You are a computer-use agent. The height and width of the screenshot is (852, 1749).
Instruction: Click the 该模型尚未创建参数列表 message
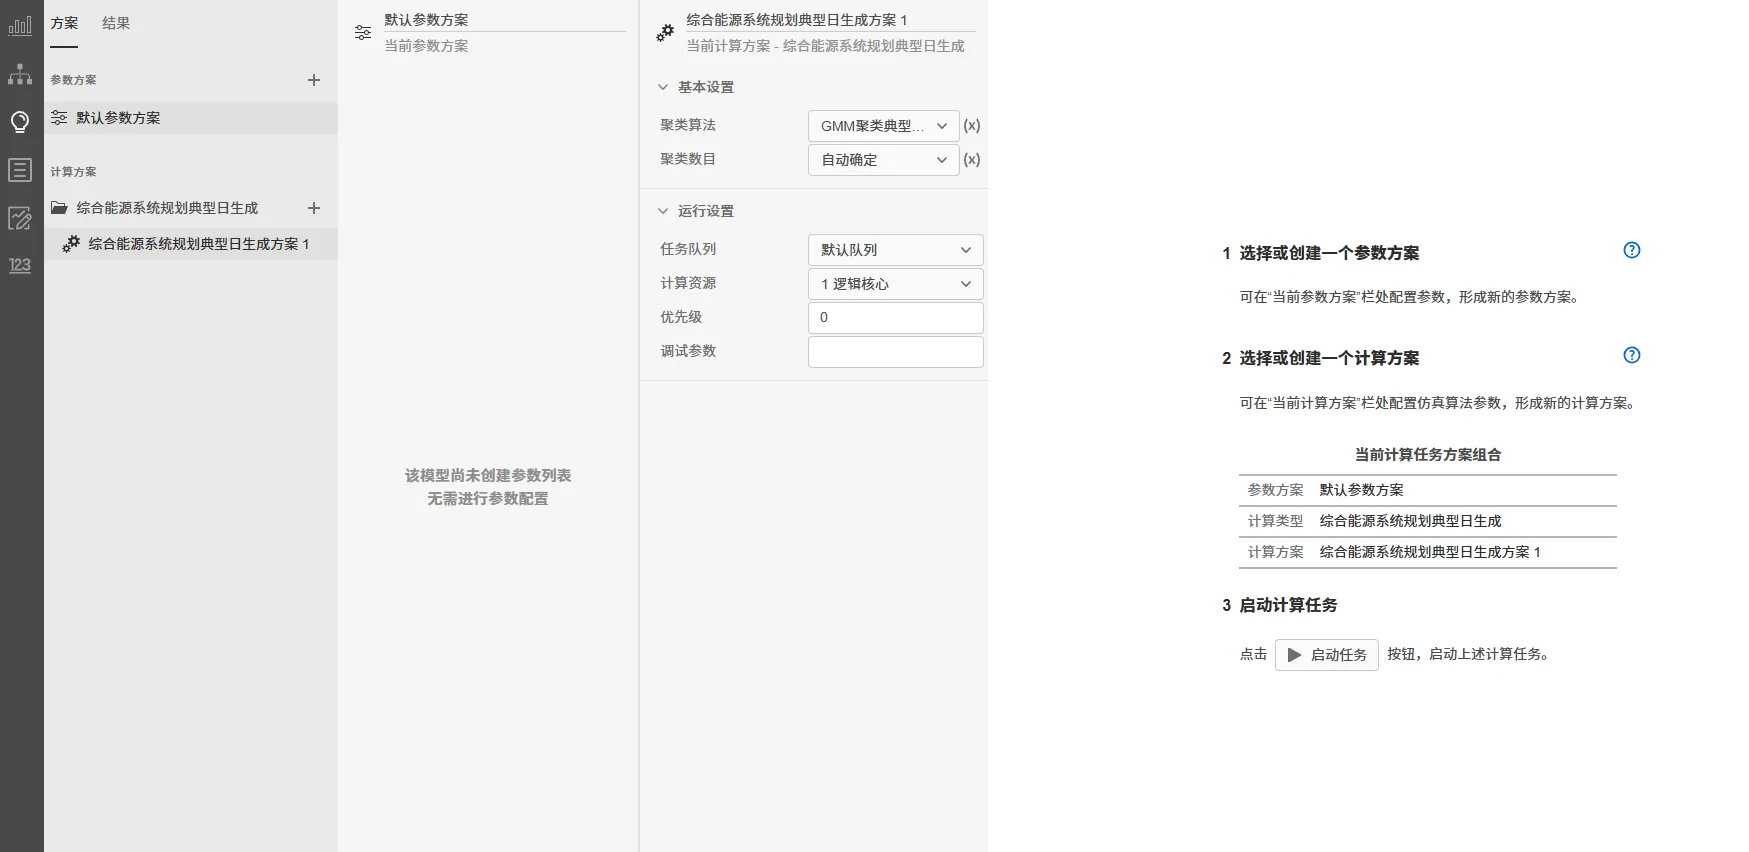pos(488,475)
